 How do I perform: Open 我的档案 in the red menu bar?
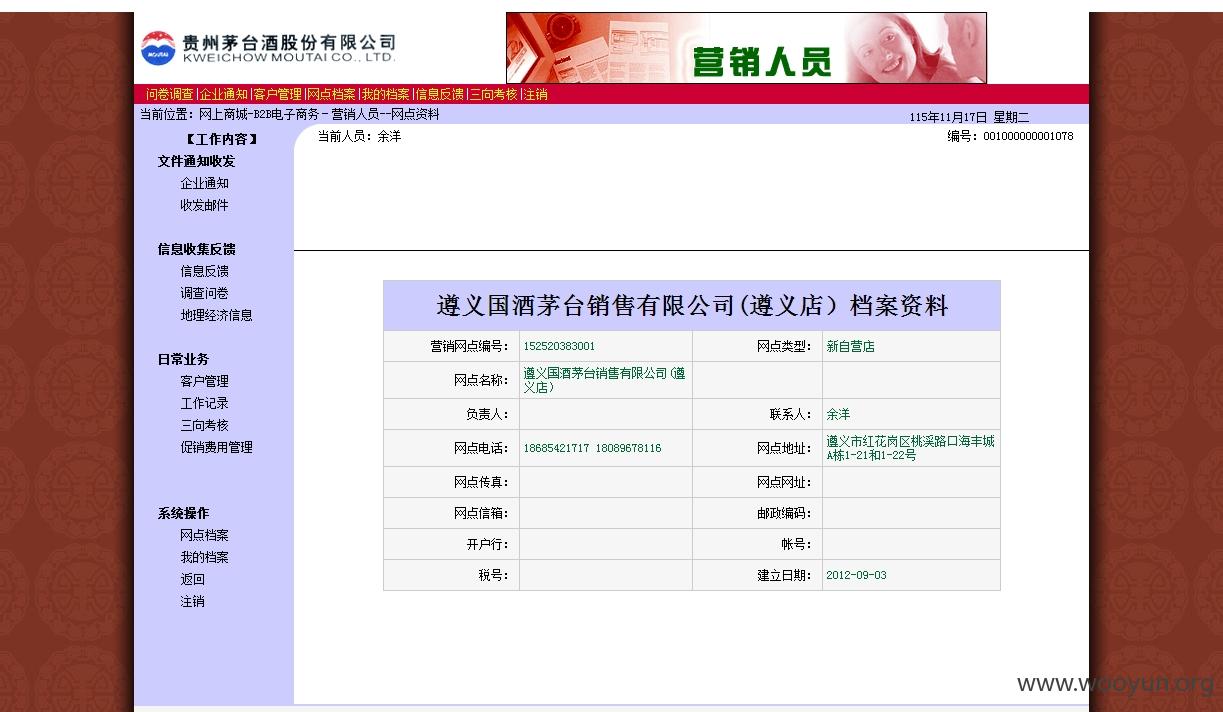(386, 94)
